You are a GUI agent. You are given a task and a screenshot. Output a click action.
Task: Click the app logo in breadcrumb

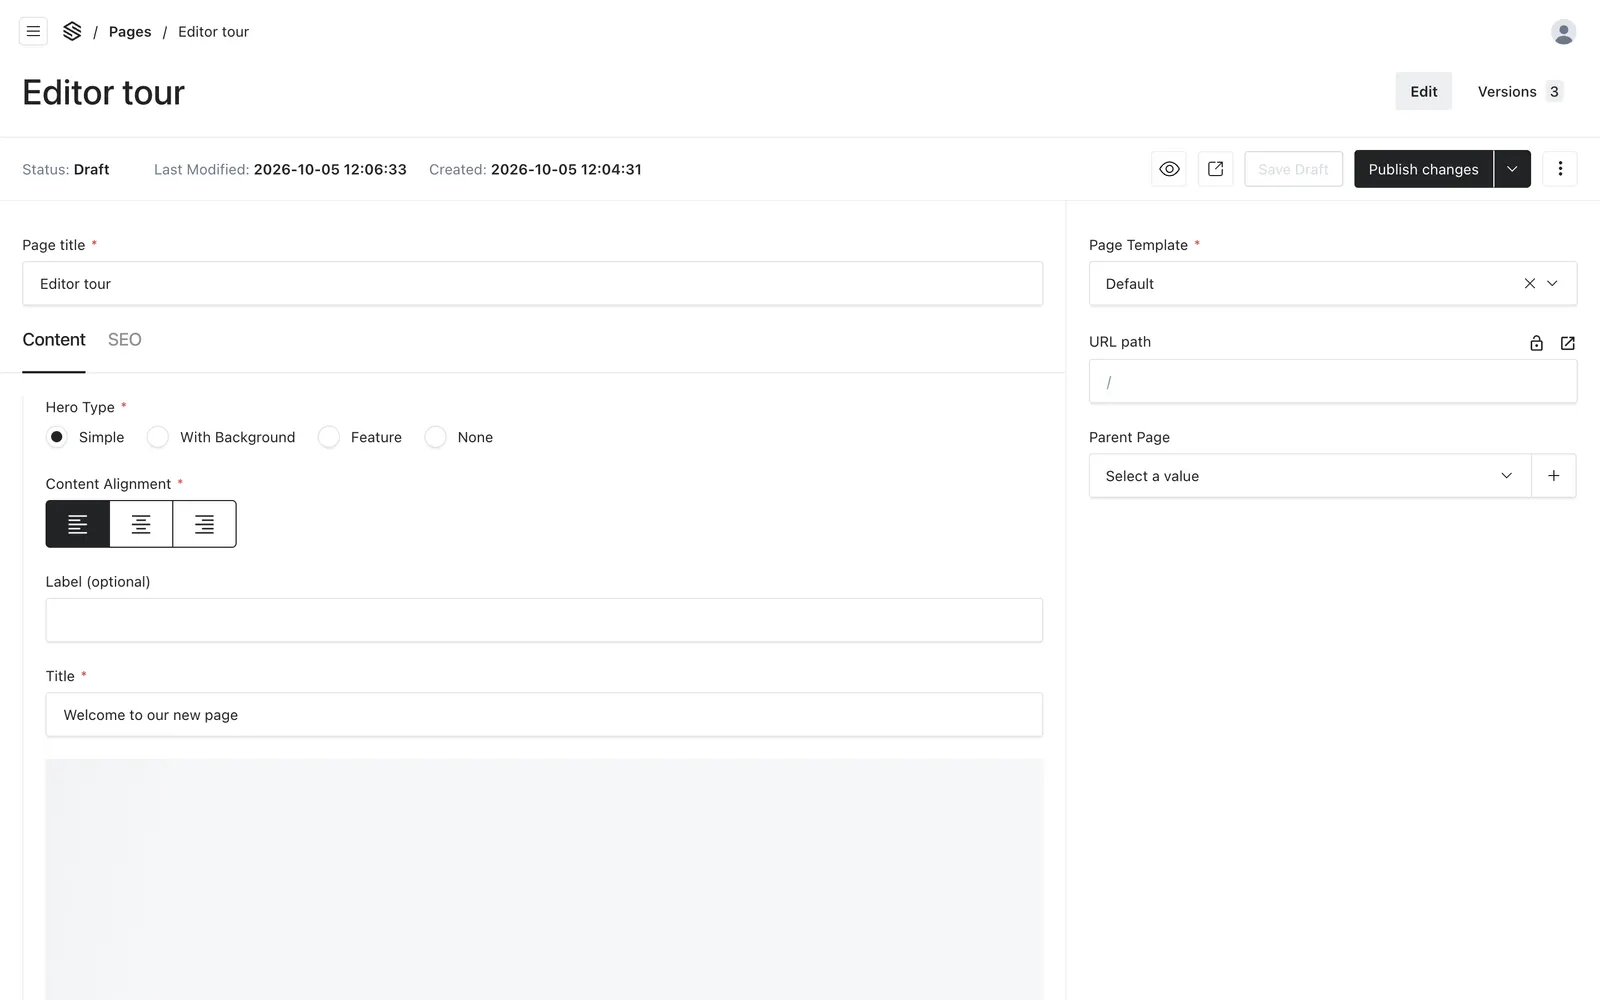click(72, 31)
